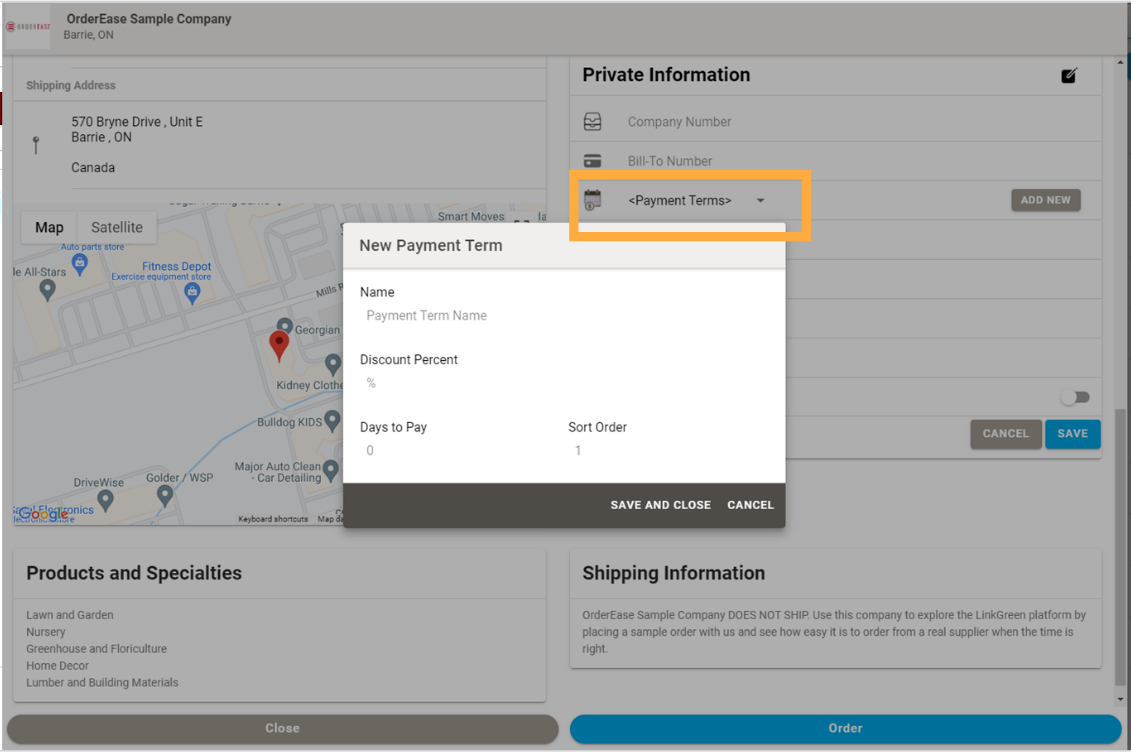Click the Discount Percent input field

tap(450, 383)
